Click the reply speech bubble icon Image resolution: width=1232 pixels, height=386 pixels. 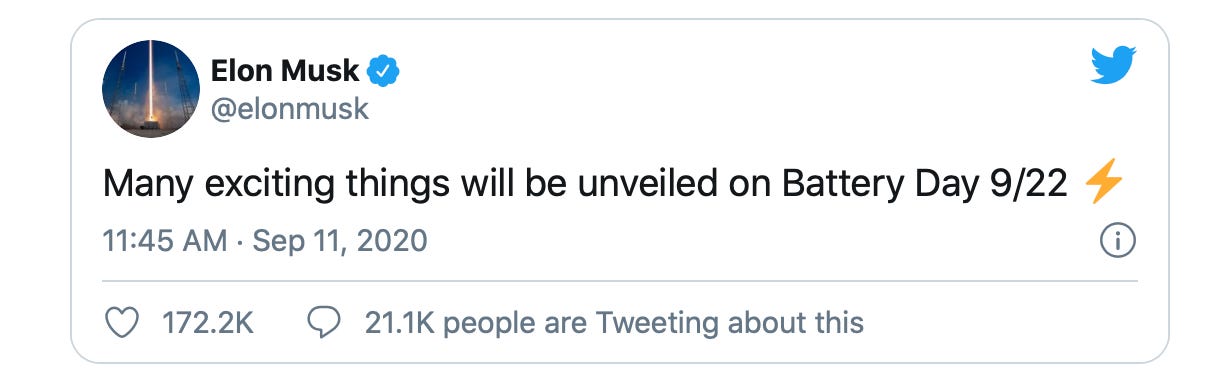click(322, 322)
